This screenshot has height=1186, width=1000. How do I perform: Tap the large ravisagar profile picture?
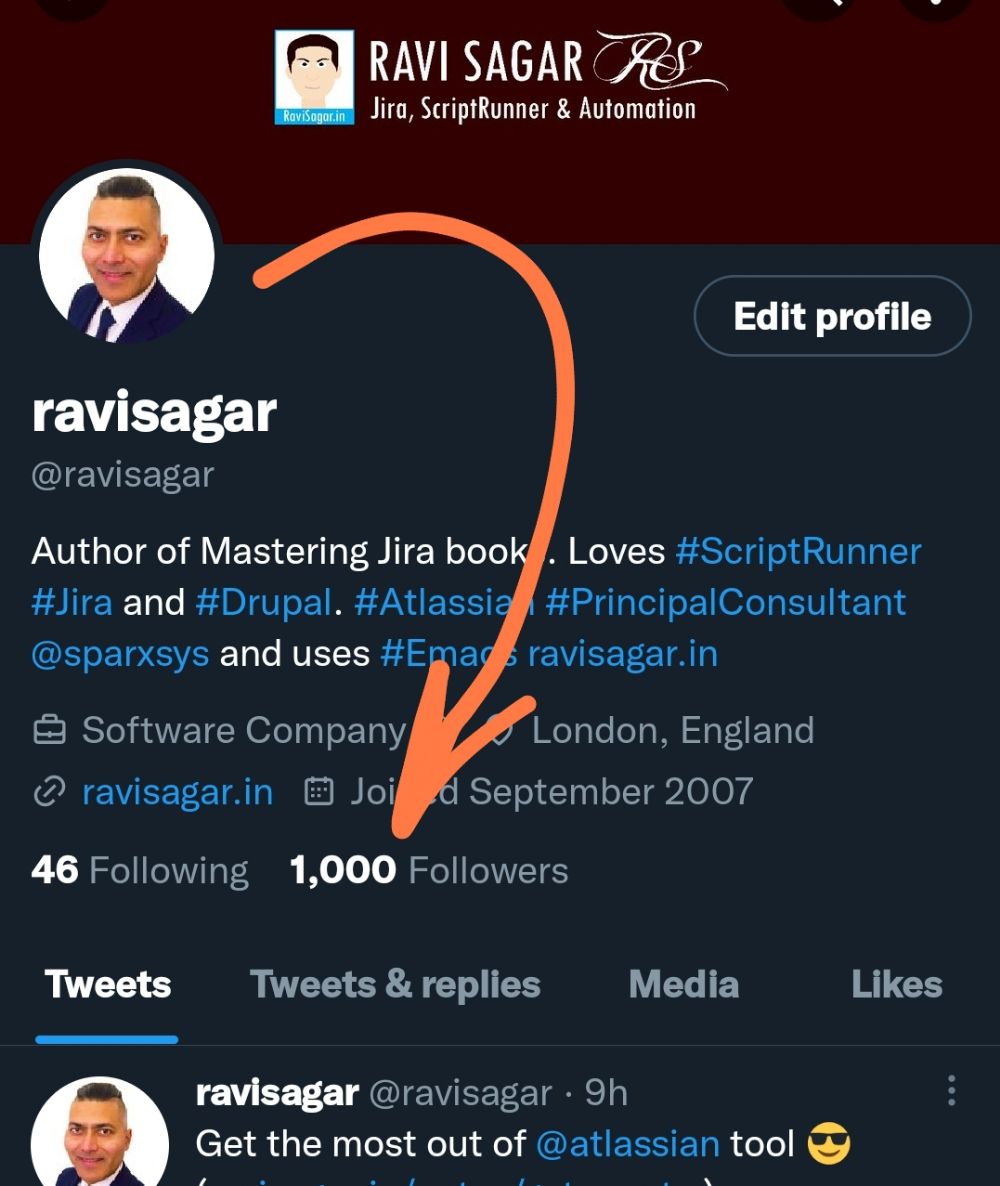(x=126, y=255)
